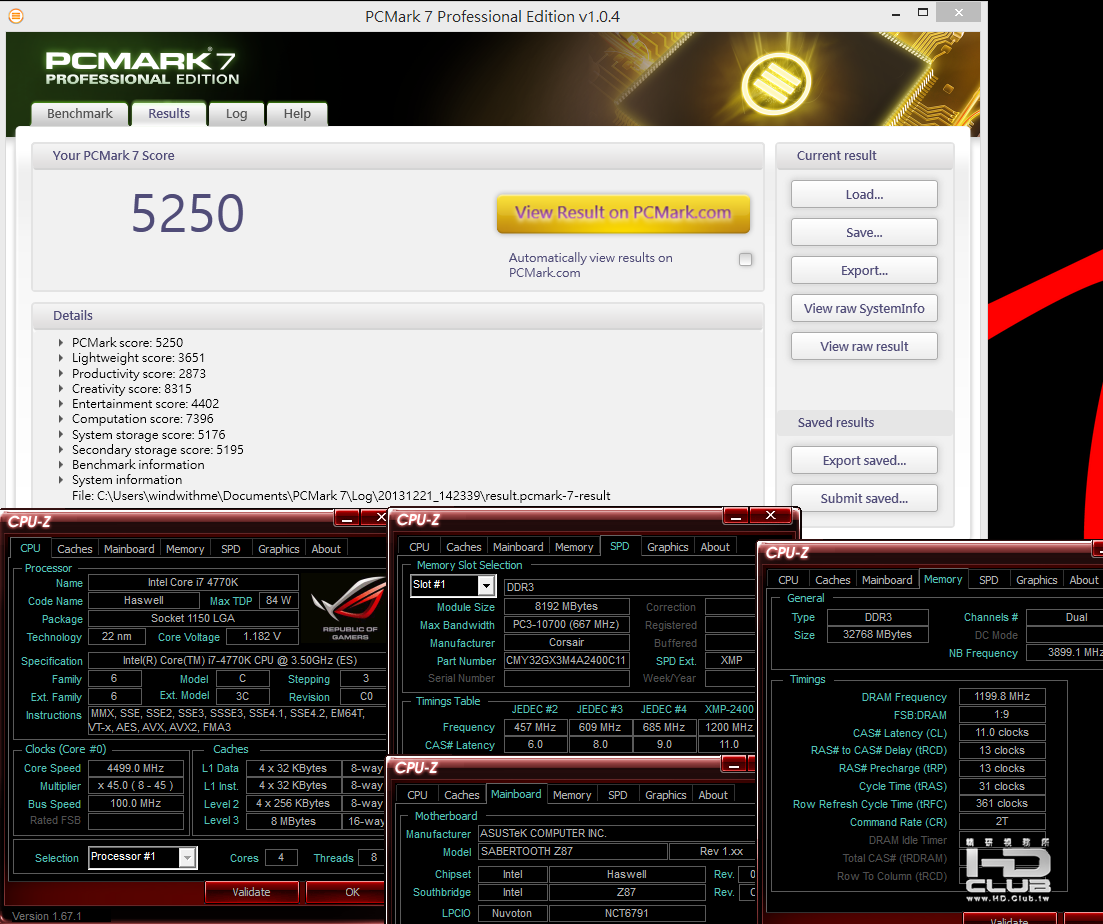Viewport: 1103px width, 924px height.
Task: Enable automatically view results on PCMark.com
Action: click(746, 259)
